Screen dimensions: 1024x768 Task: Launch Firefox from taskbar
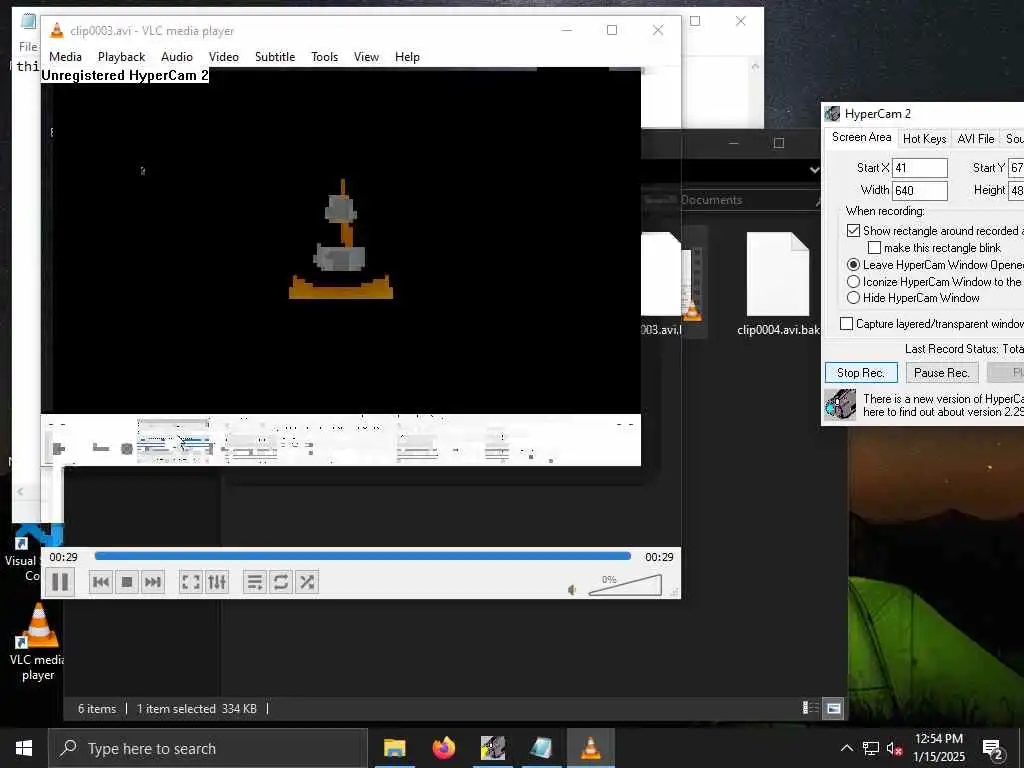click(443, 748)
